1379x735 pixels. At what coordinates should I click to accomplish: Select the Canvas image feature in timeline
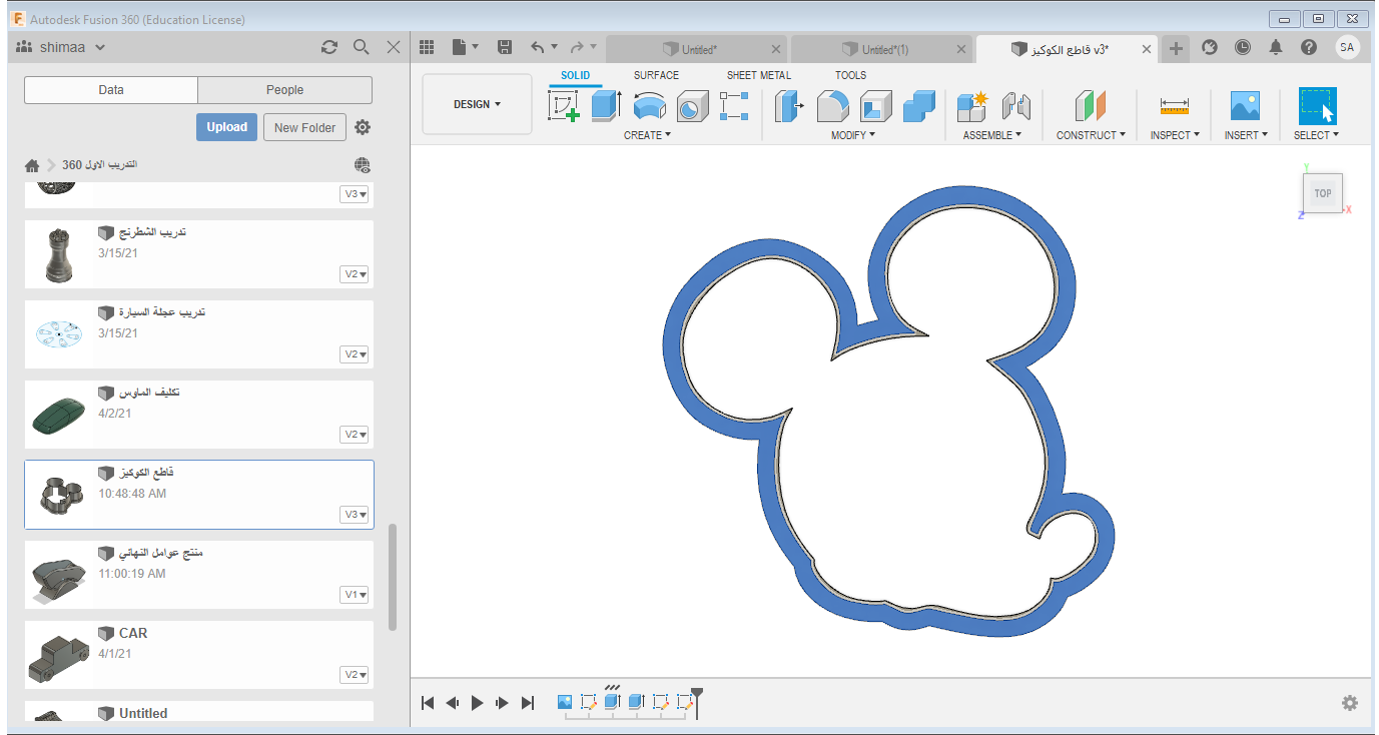(x=564, y=702)
